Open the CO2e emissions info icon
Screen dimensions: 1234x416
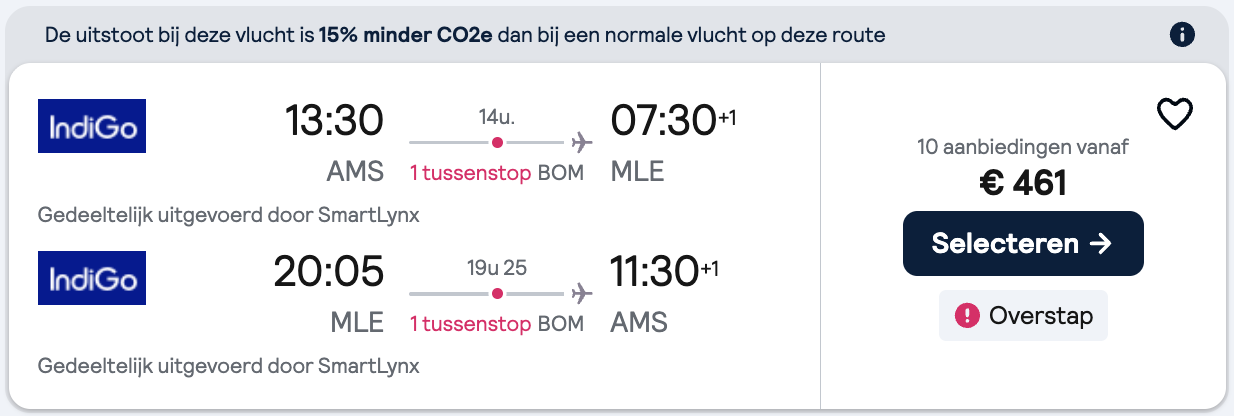1182,35
